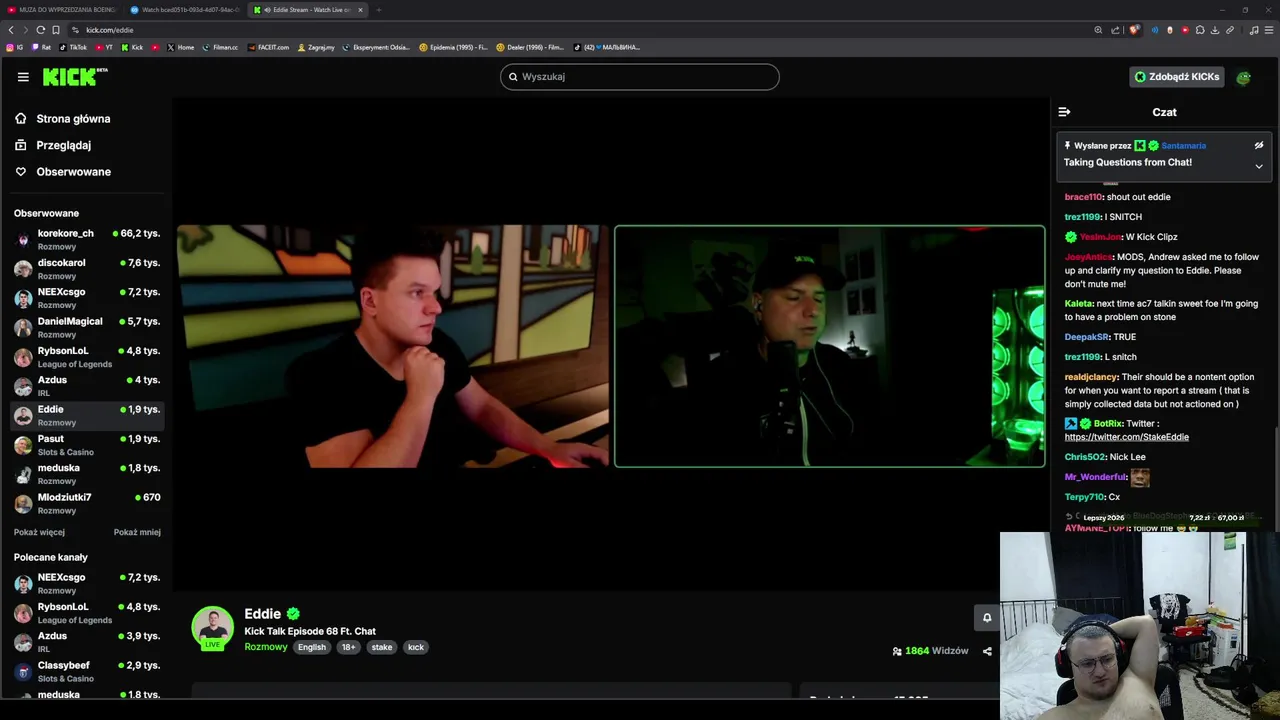Reload the page
The width and height of the screenshot is (1280, 720).
[41, 30]
